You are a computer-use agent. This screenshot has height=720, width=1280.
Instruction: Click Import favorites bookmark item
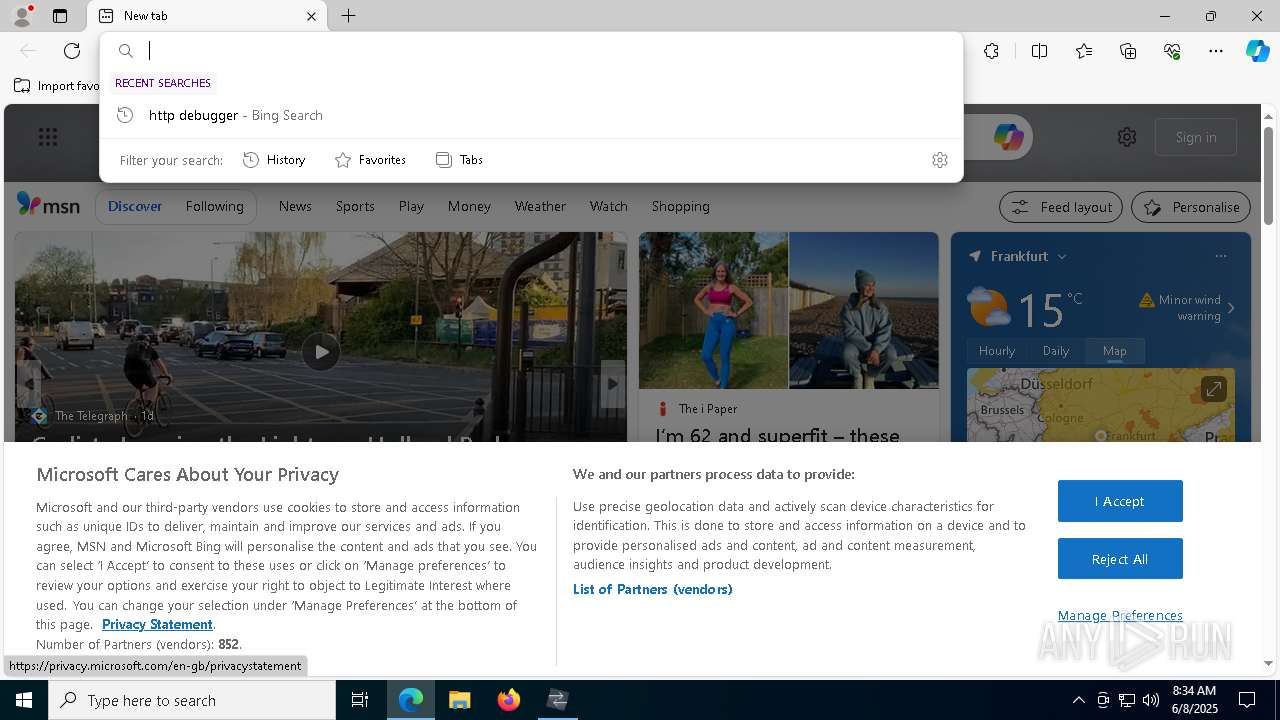[57, 86]
